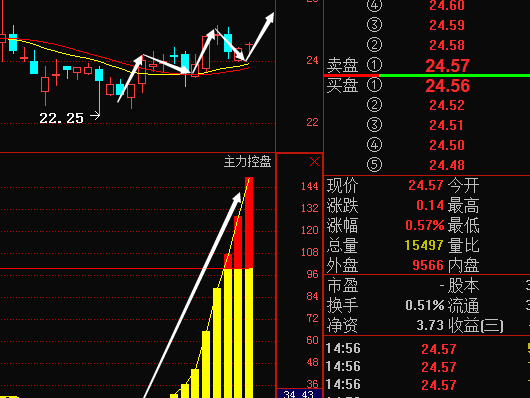Click the 外盘 9566 value

pos(428,265)
